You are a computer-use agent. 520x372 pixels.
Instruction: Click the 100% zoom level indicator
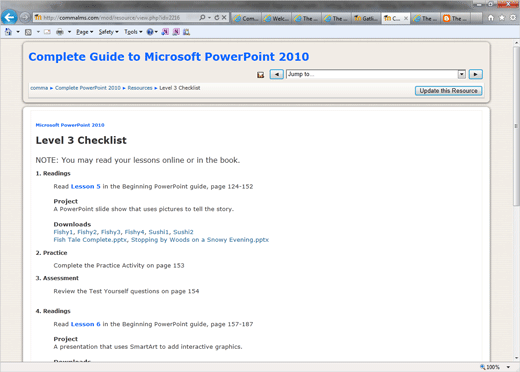coord(490,367)
